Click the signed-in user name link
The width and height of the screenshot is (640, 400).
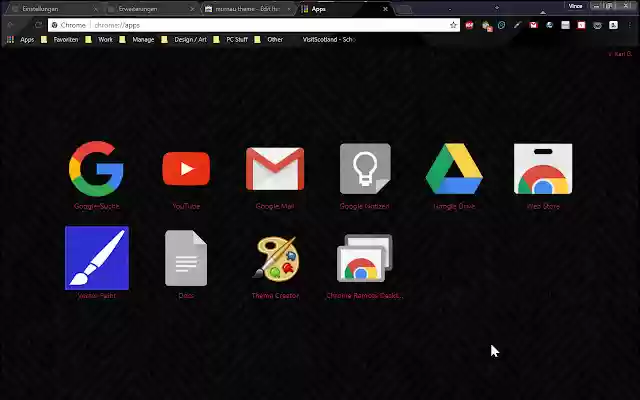pos(620,54)
